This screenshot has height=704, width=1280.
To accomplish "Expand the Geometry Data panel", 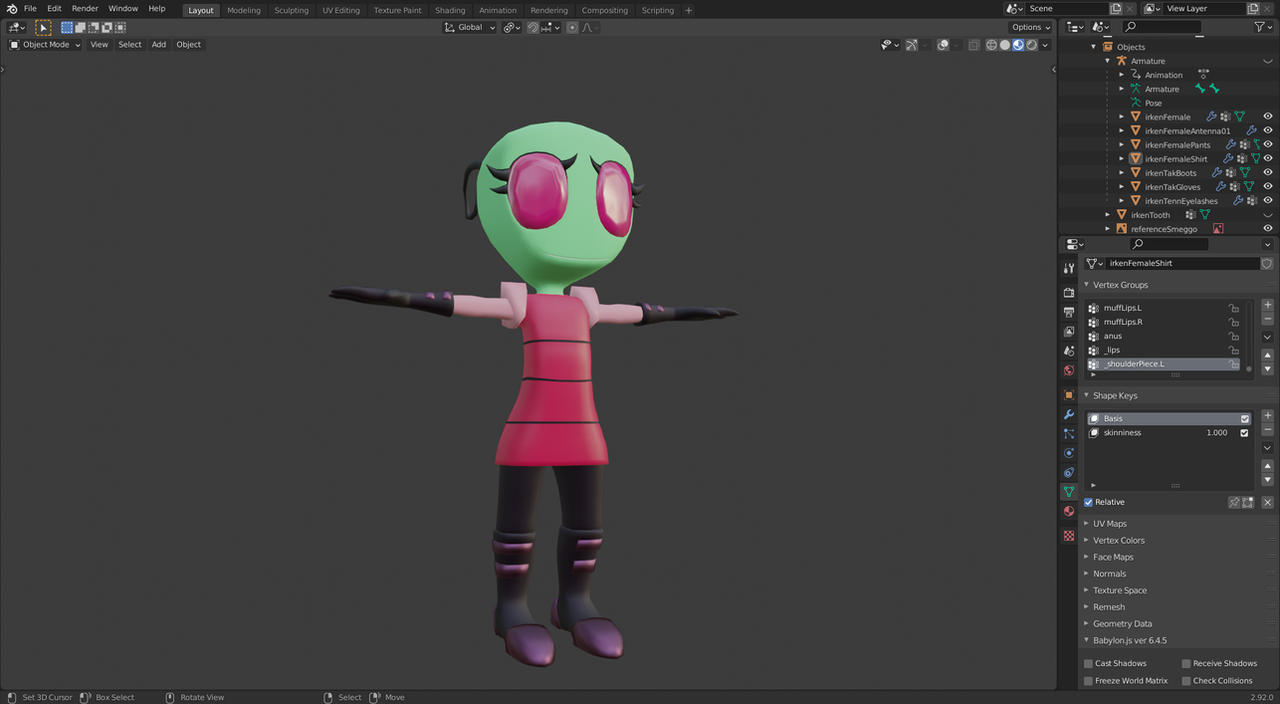I will coord(1122,624).
